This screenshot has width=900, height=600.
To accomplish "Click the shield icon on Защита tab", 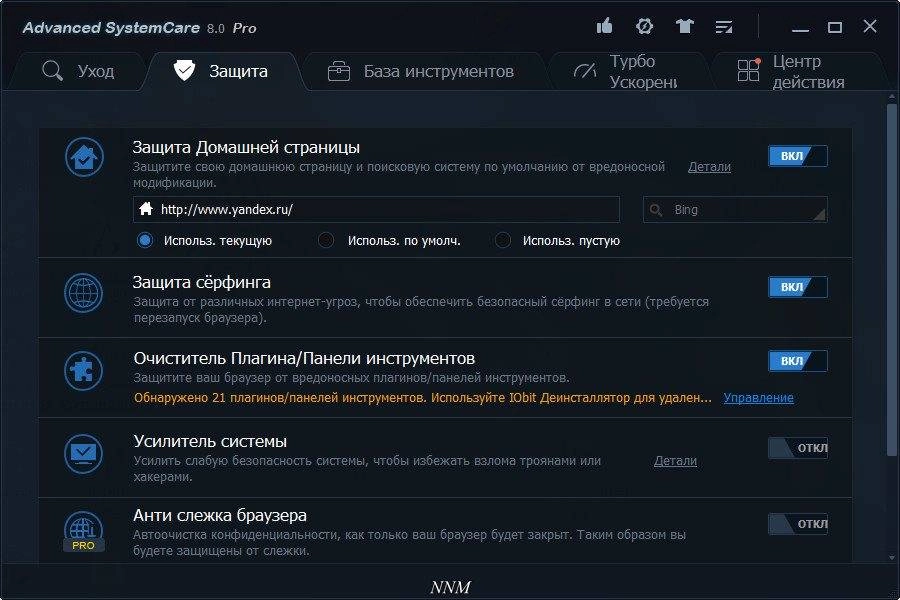I will 184,71.
